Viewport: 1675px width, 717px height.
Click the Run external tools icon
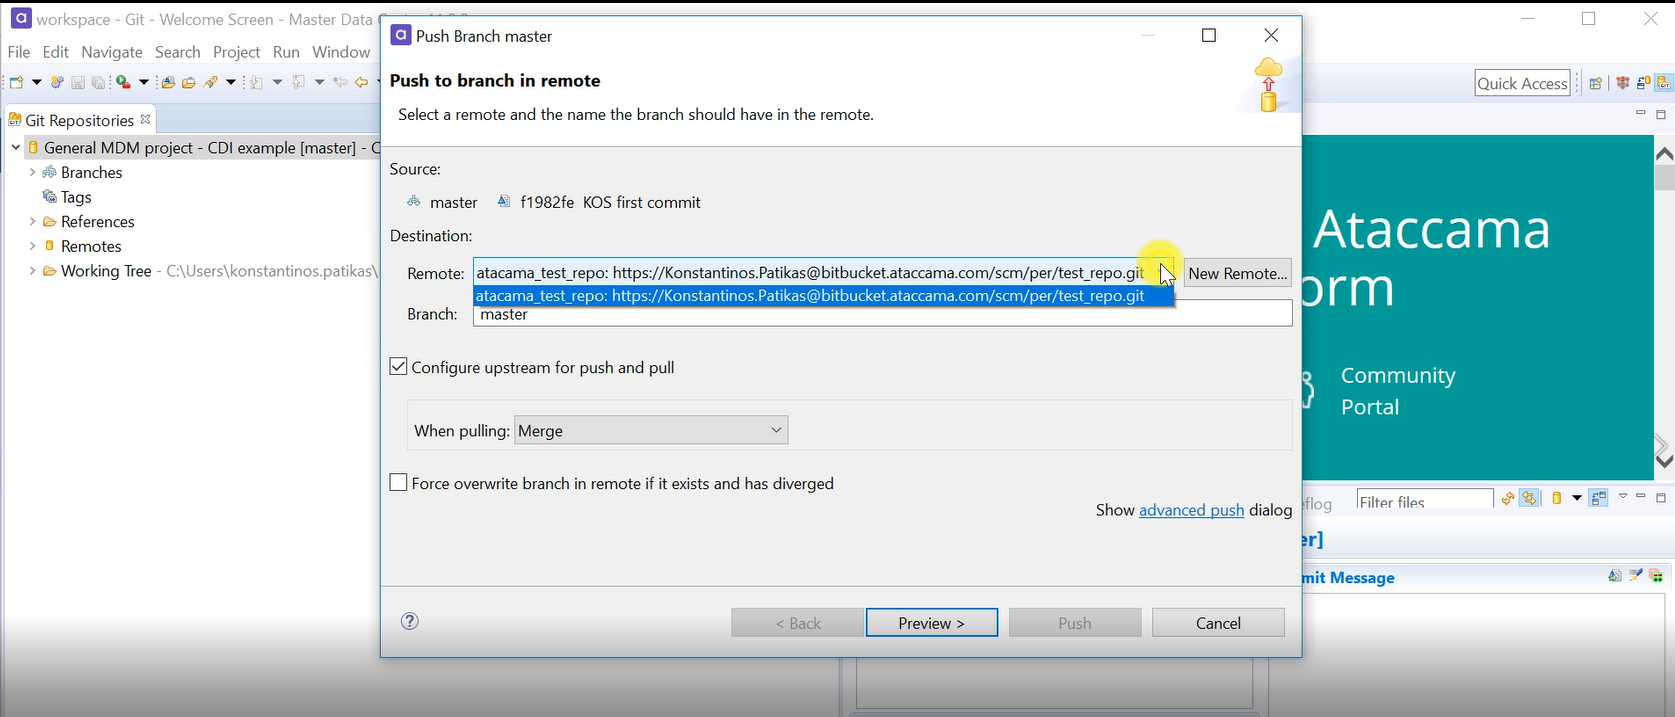tap(123, 82)
